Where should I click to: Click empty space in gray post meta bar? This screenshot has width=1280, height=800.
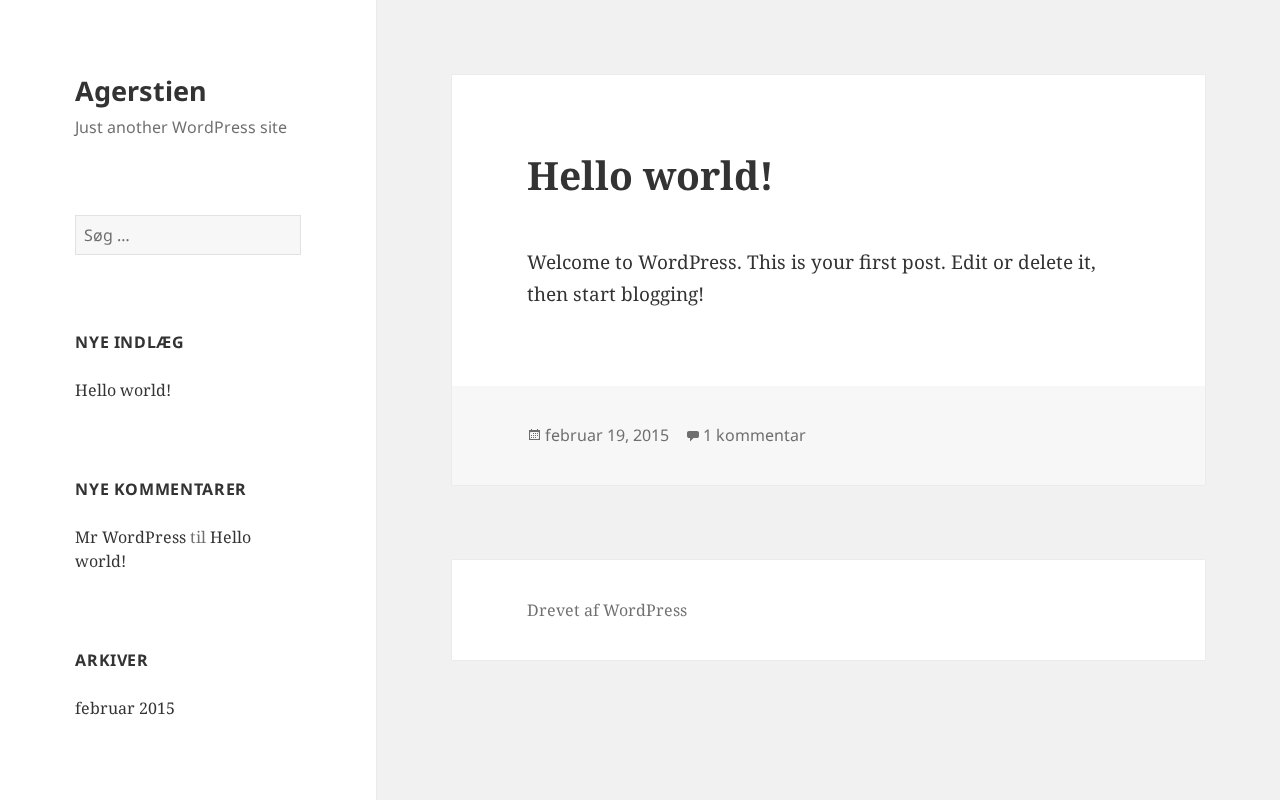1000,435
